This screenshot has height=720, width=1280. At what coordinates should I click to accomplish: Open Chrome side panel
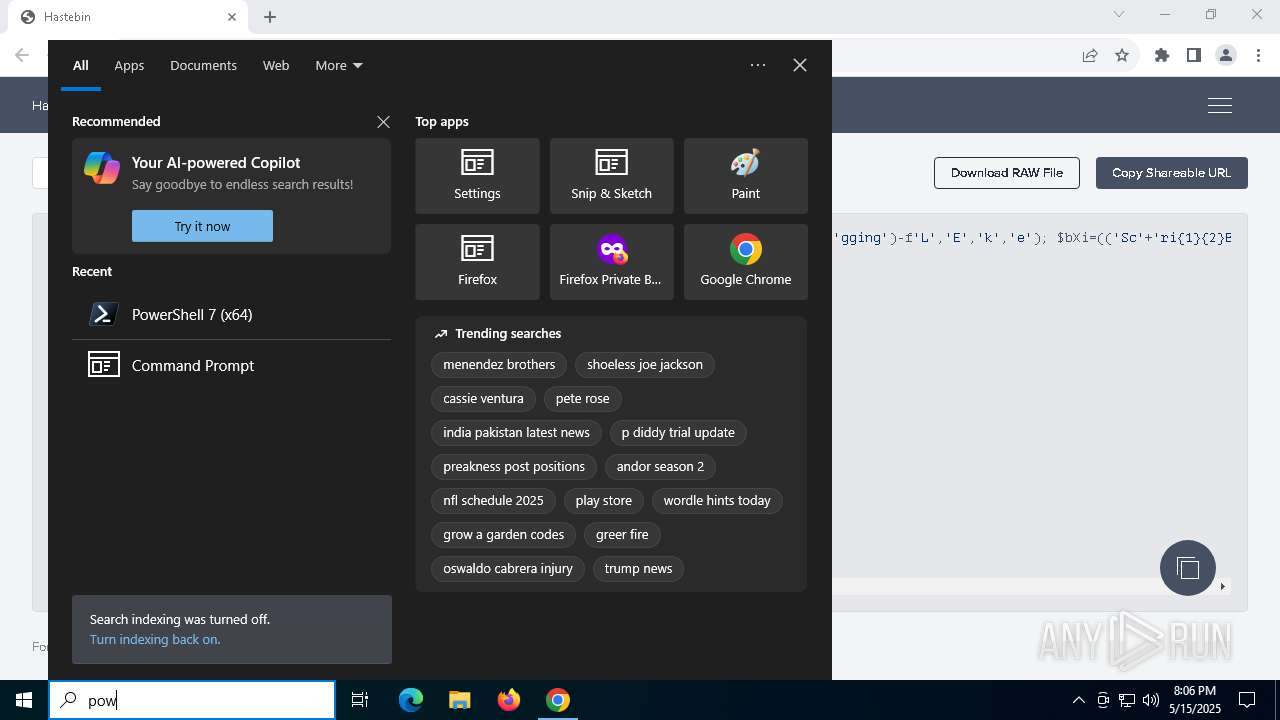1193,55
